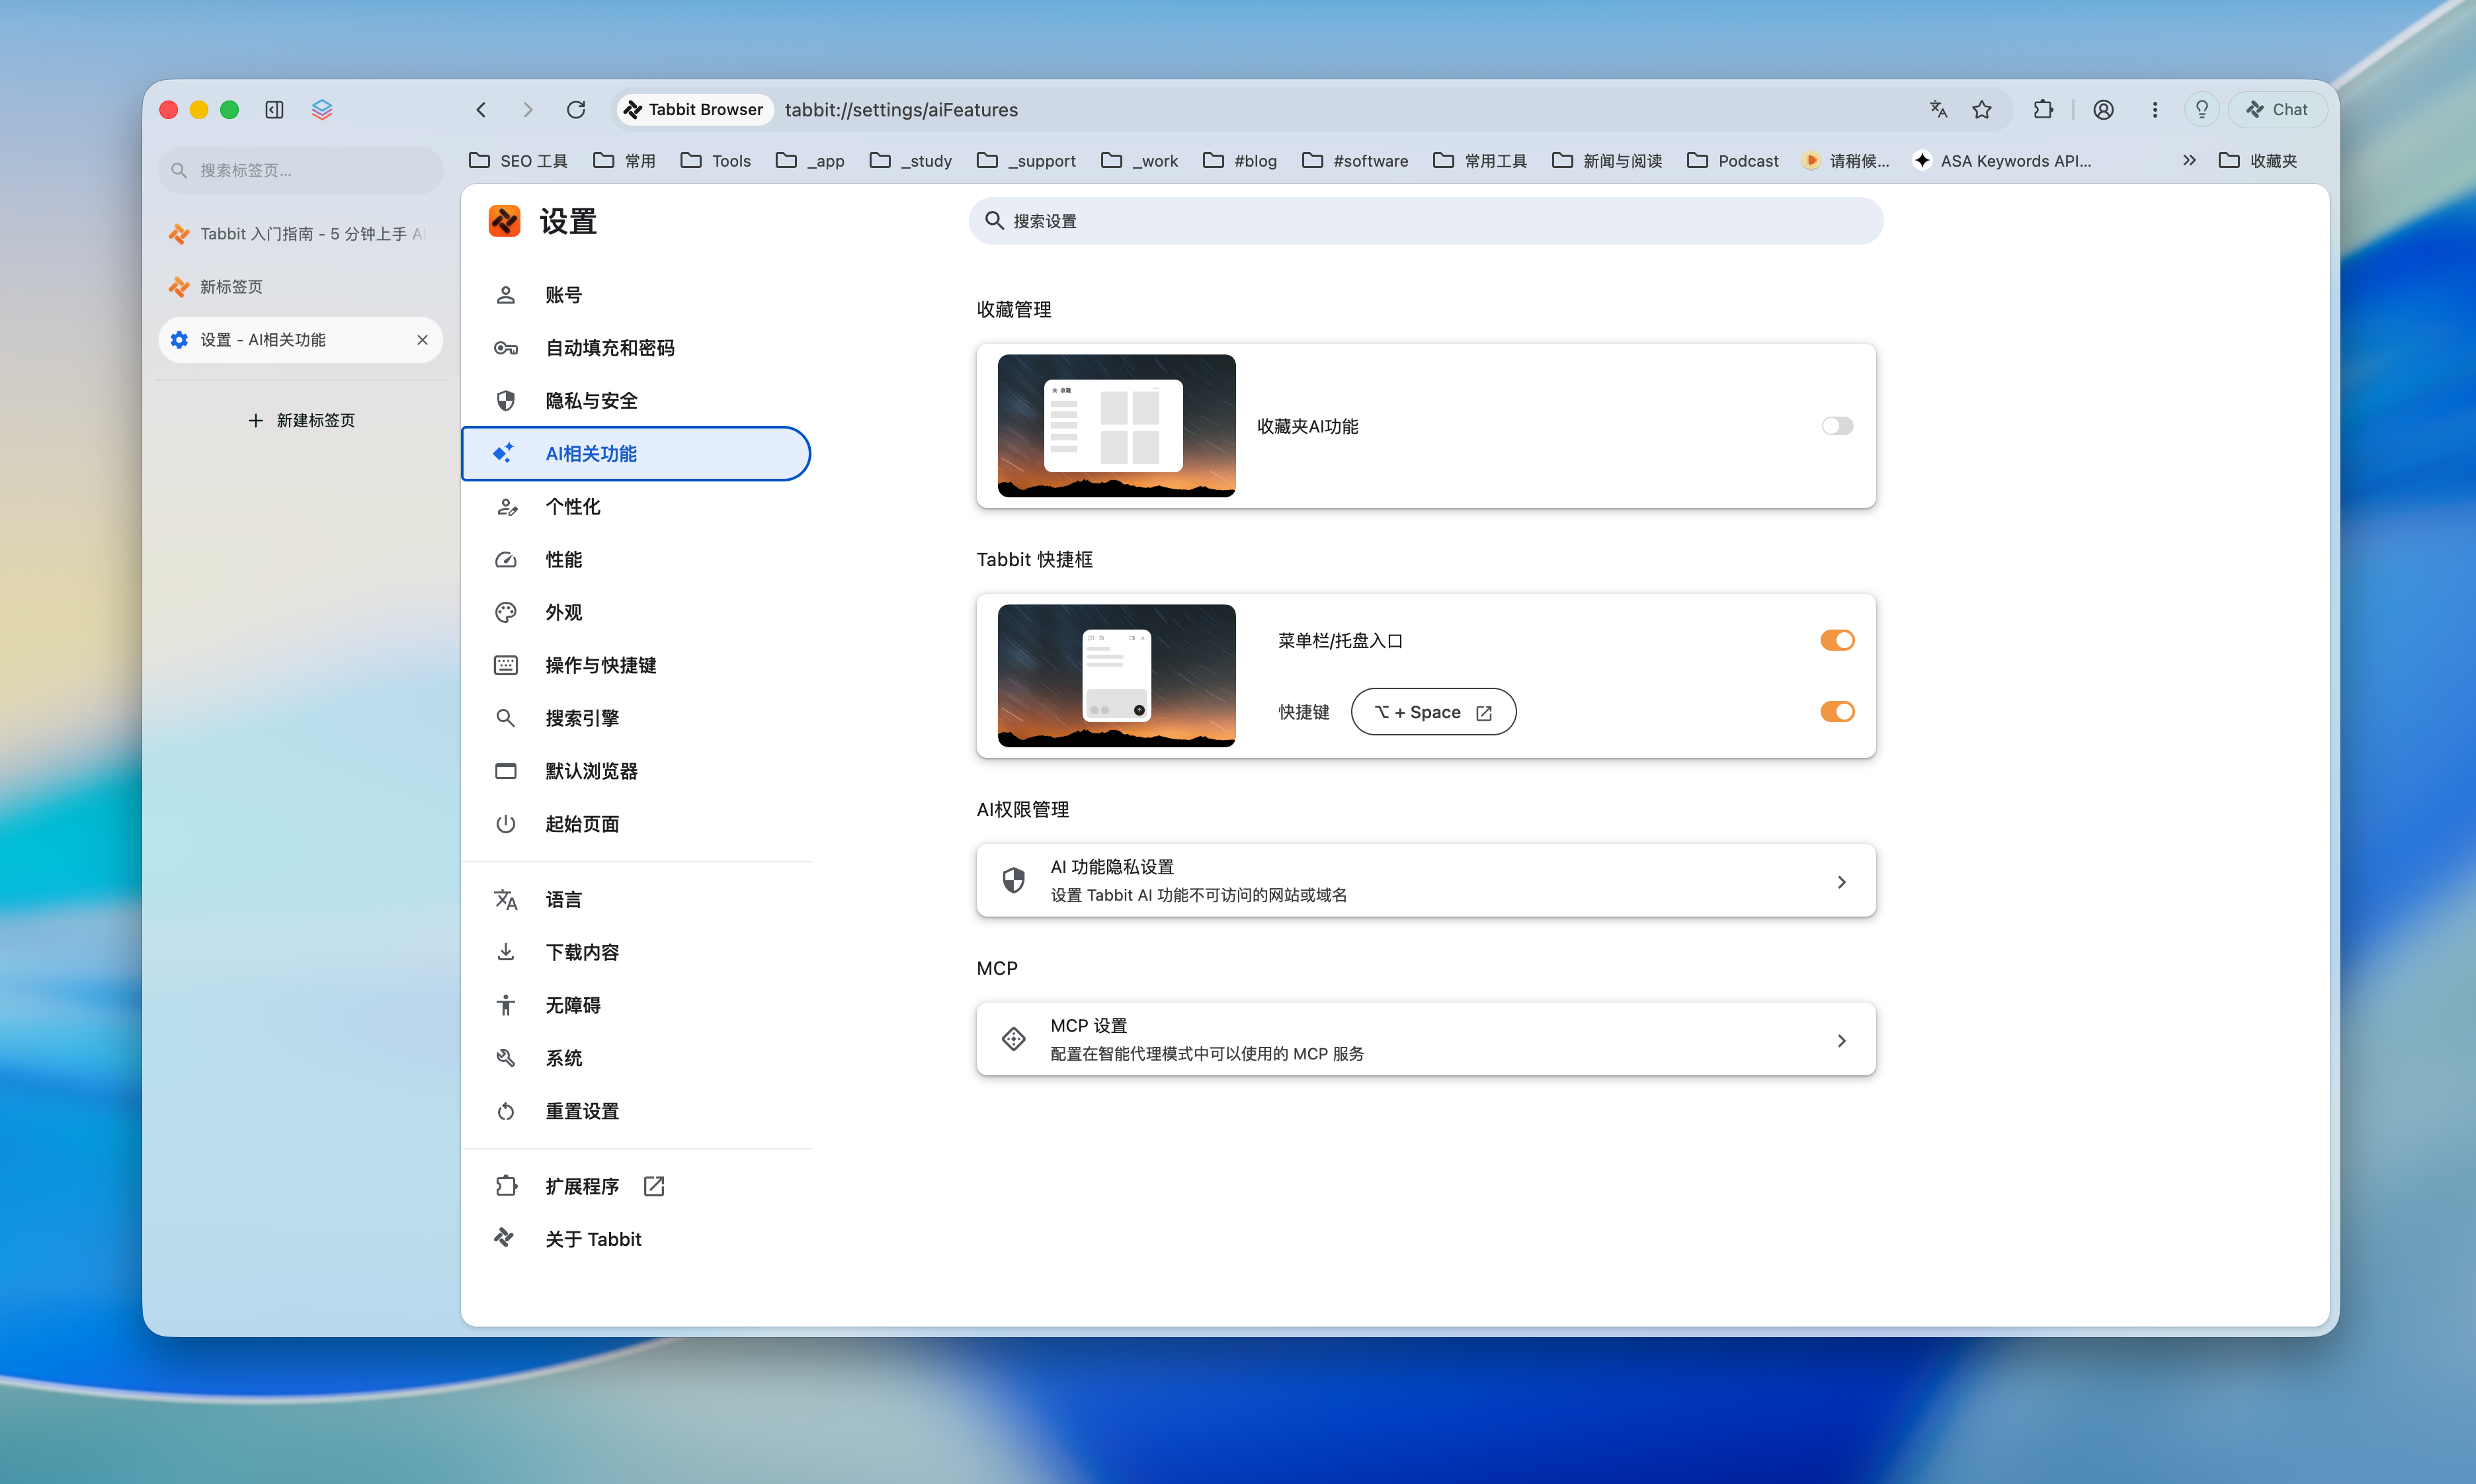
Task: Open the extensions puzzle icon
Action: pos(2043,110)
